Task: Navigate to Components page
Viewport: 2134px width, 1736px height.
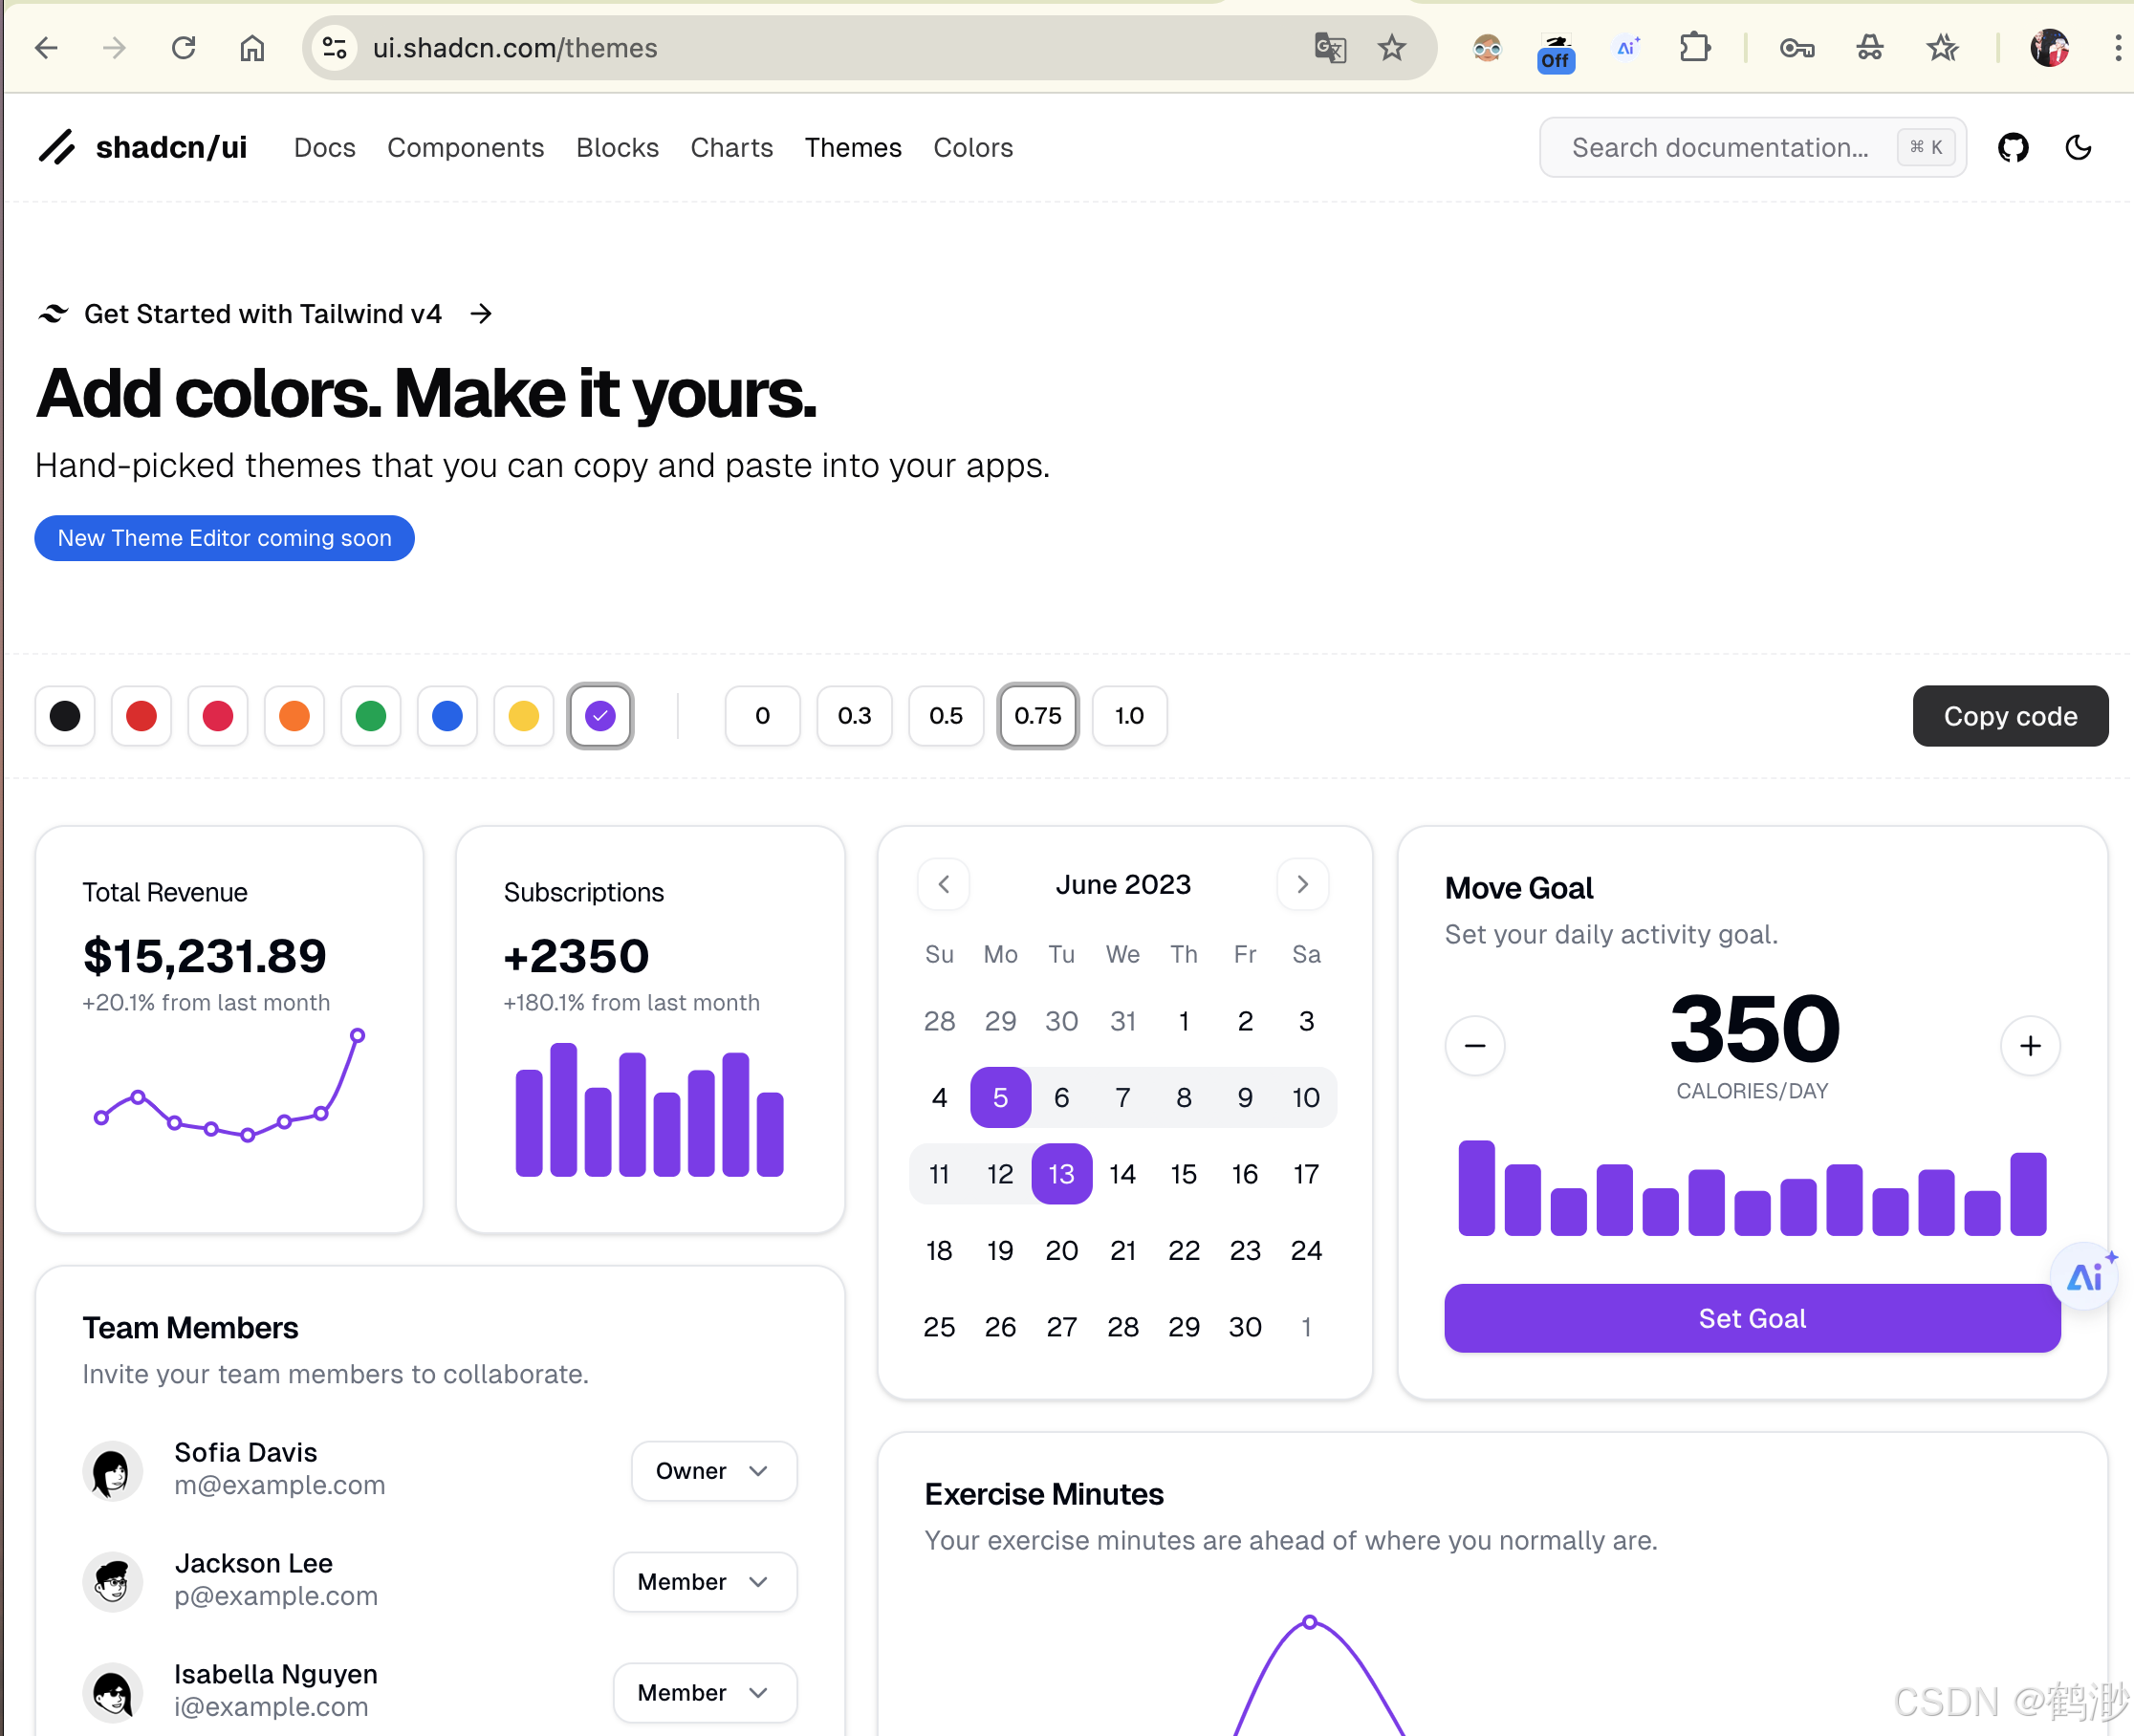Action: tap(465, 148)
